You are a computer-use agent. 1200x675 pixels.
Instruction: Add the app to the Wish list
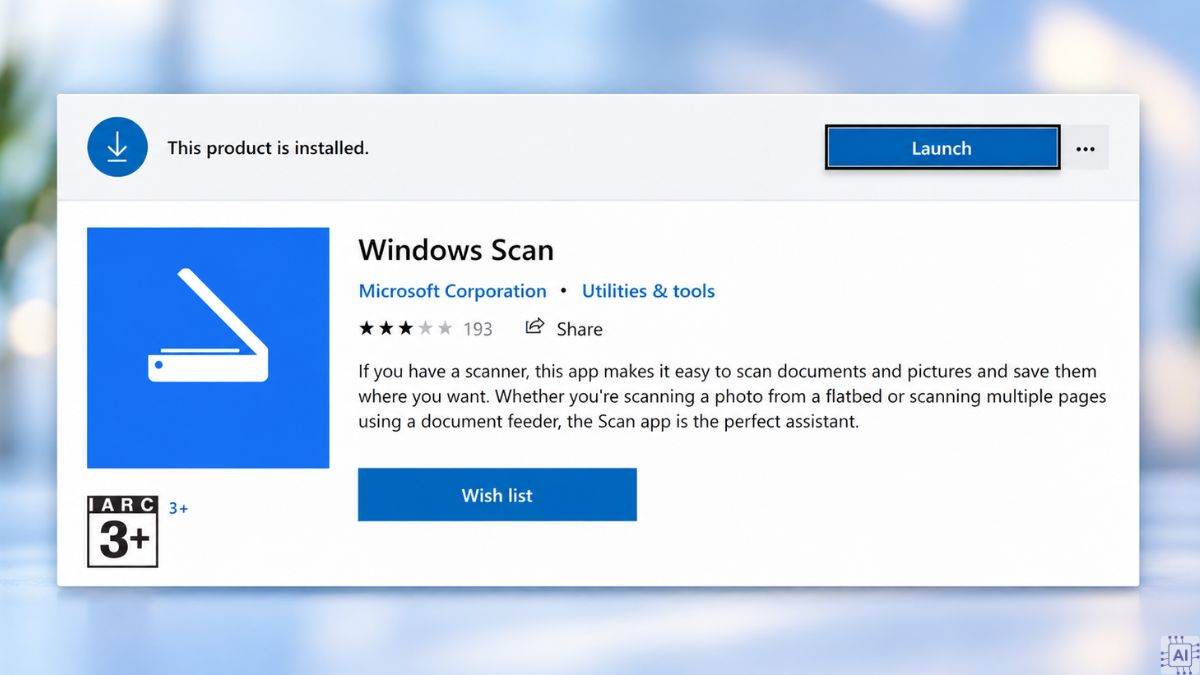click(x=497, y=495)
